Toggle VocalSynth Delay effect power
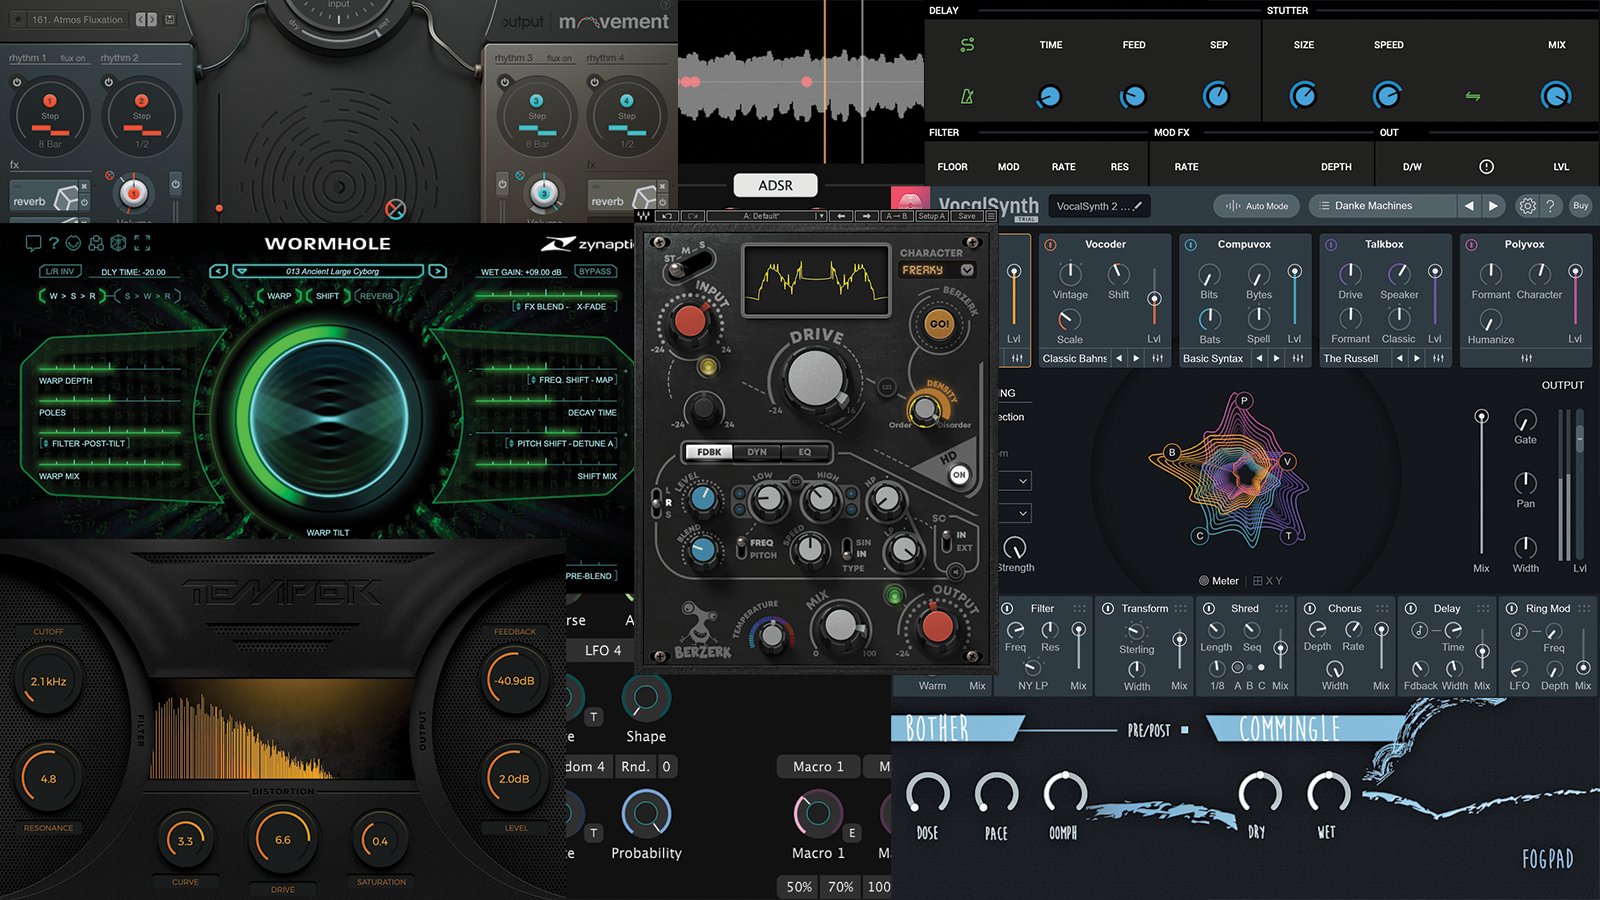 1411,608
